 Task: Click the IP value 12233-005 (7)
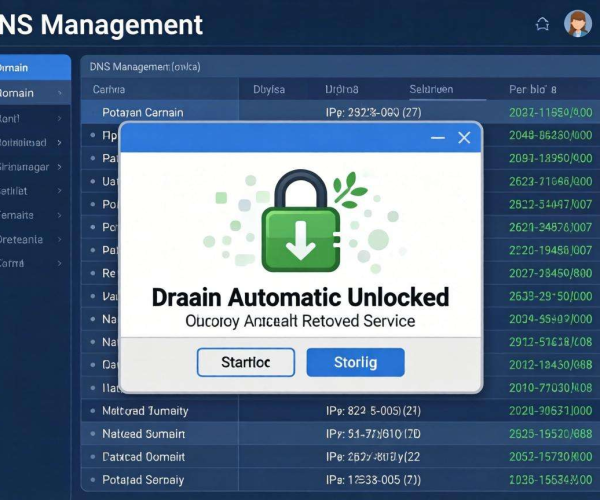pos(373,480)
